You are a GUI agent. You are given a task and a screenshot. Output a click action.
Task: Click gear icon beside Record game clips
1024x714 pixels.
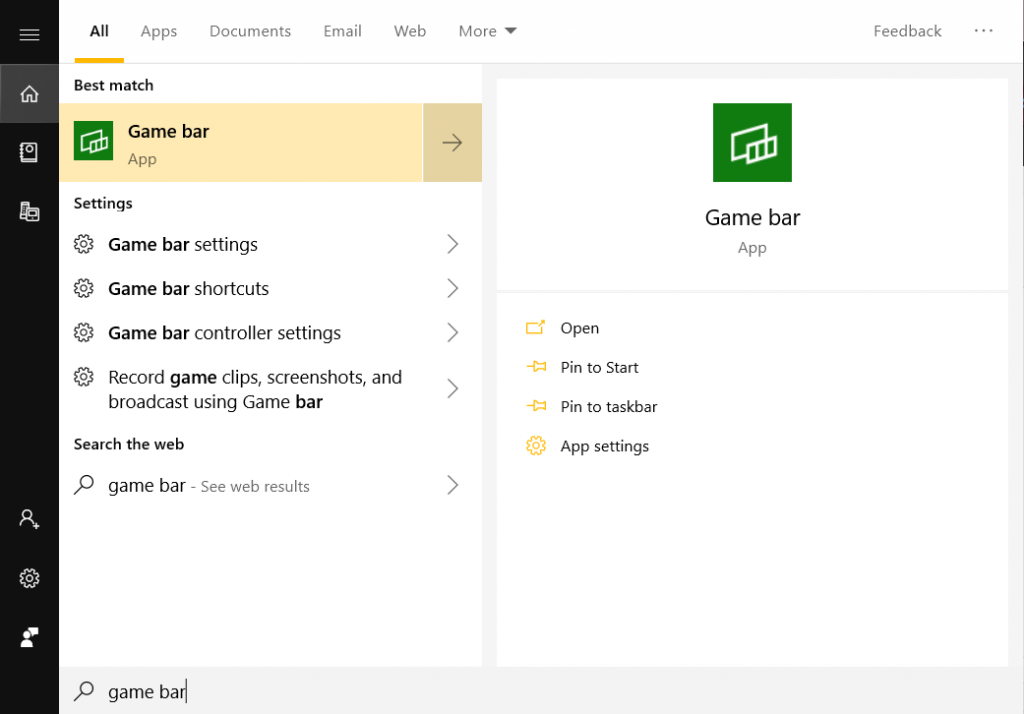tap(84, 377)
